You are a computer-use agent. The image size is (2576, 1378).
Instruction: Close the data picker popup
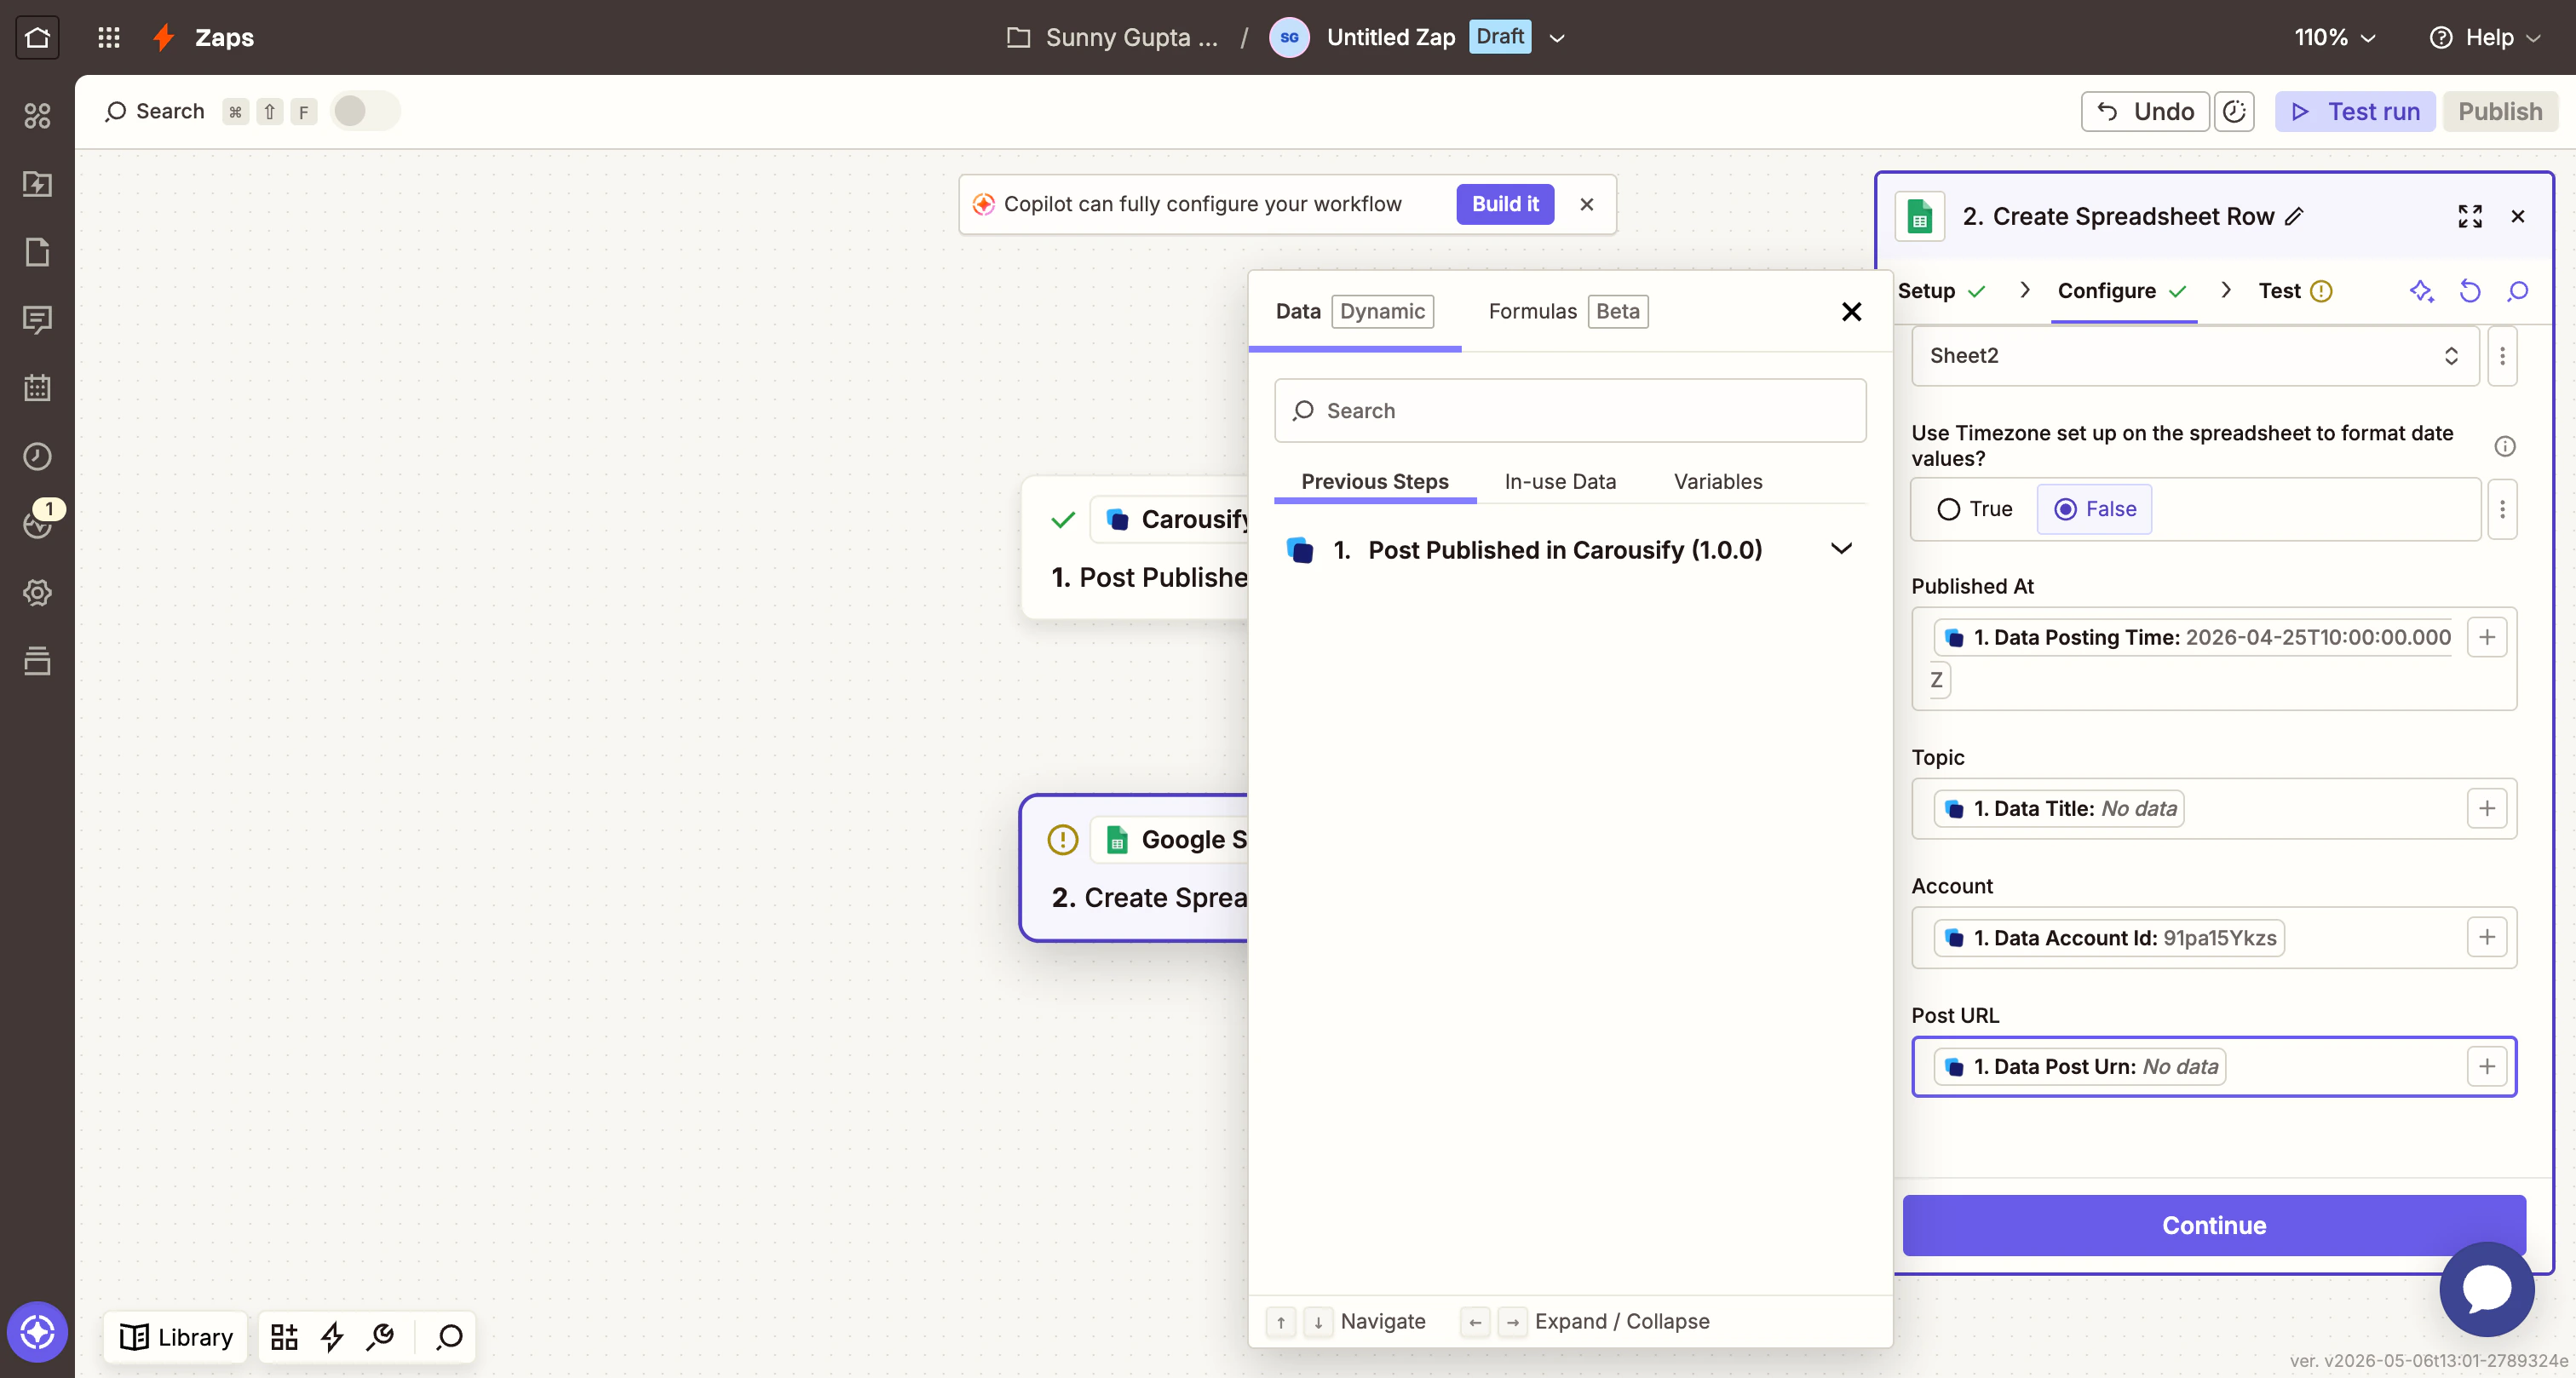click(1851, 311)
